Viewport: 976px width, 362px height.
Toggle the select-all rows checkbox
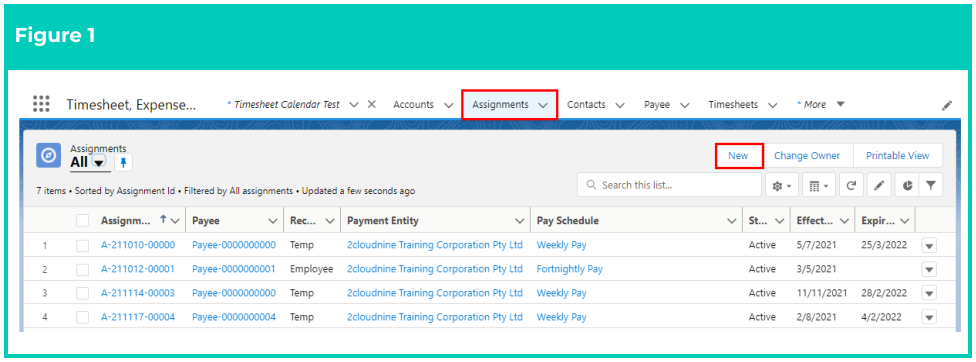pos(82,221)
